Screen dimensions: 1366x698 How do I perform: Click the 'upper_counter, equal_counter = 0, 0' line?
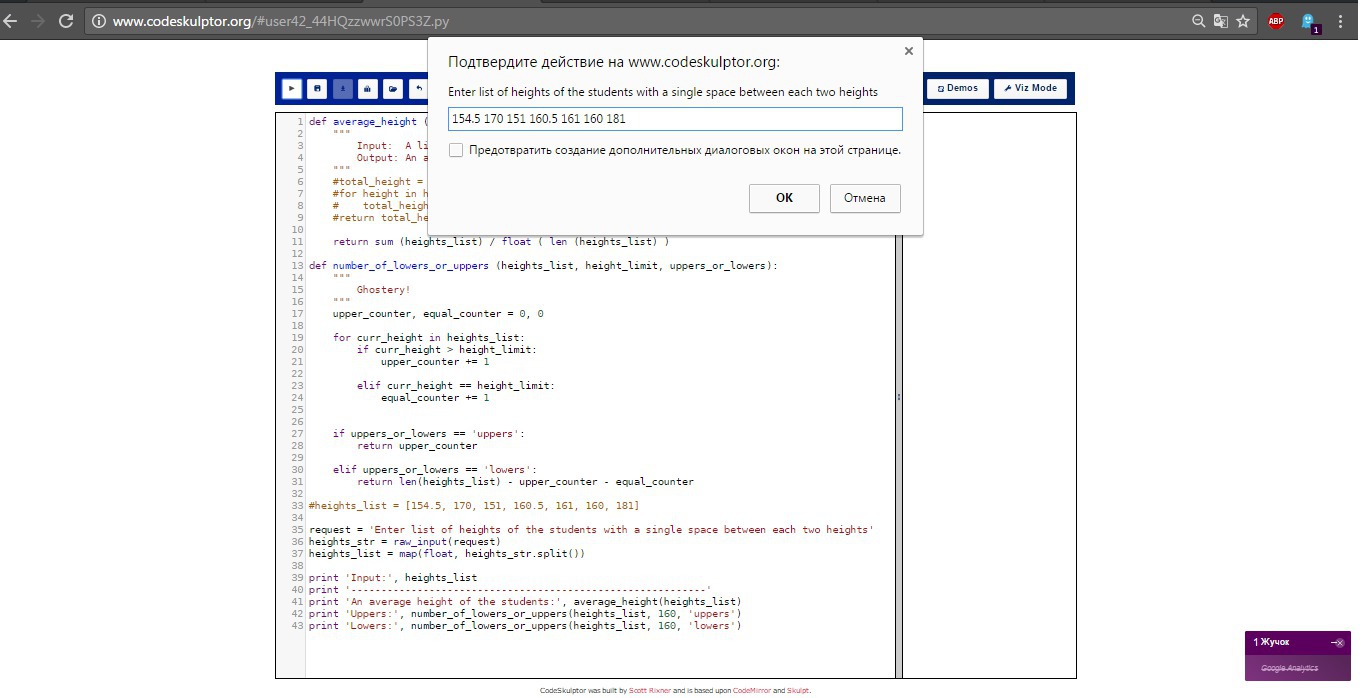[438, 314]
